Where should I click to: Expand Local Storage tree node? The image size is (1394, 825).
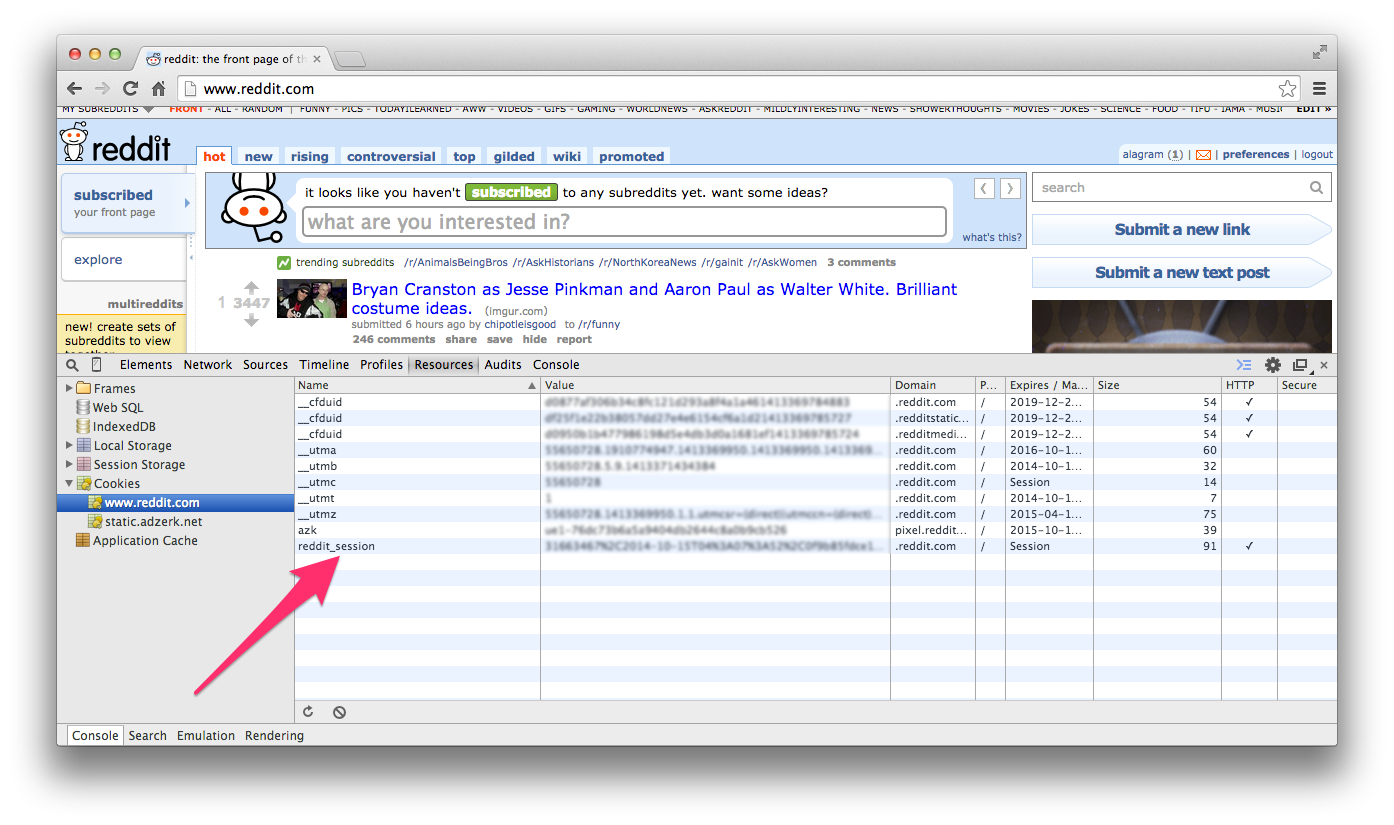click(69, 445)
